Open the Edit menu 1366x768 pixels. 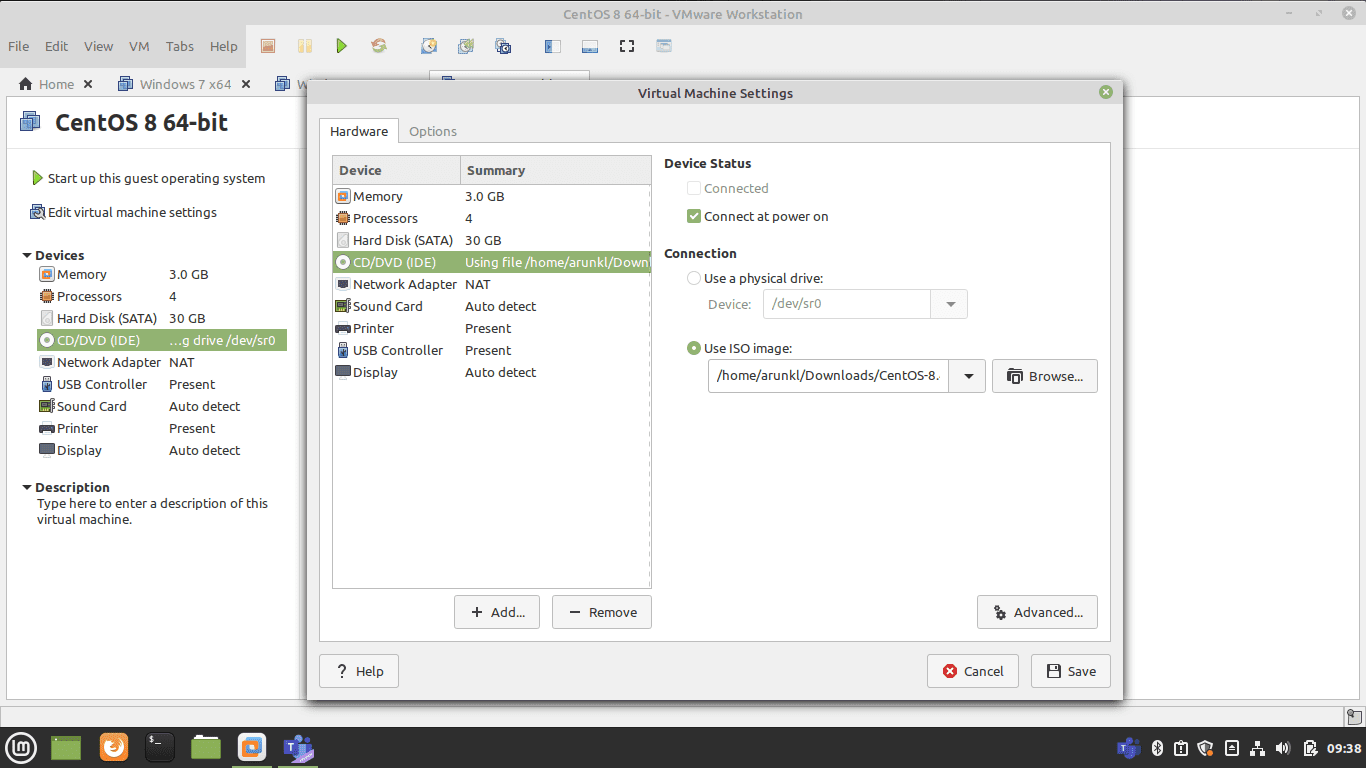(x=57, y=46)
